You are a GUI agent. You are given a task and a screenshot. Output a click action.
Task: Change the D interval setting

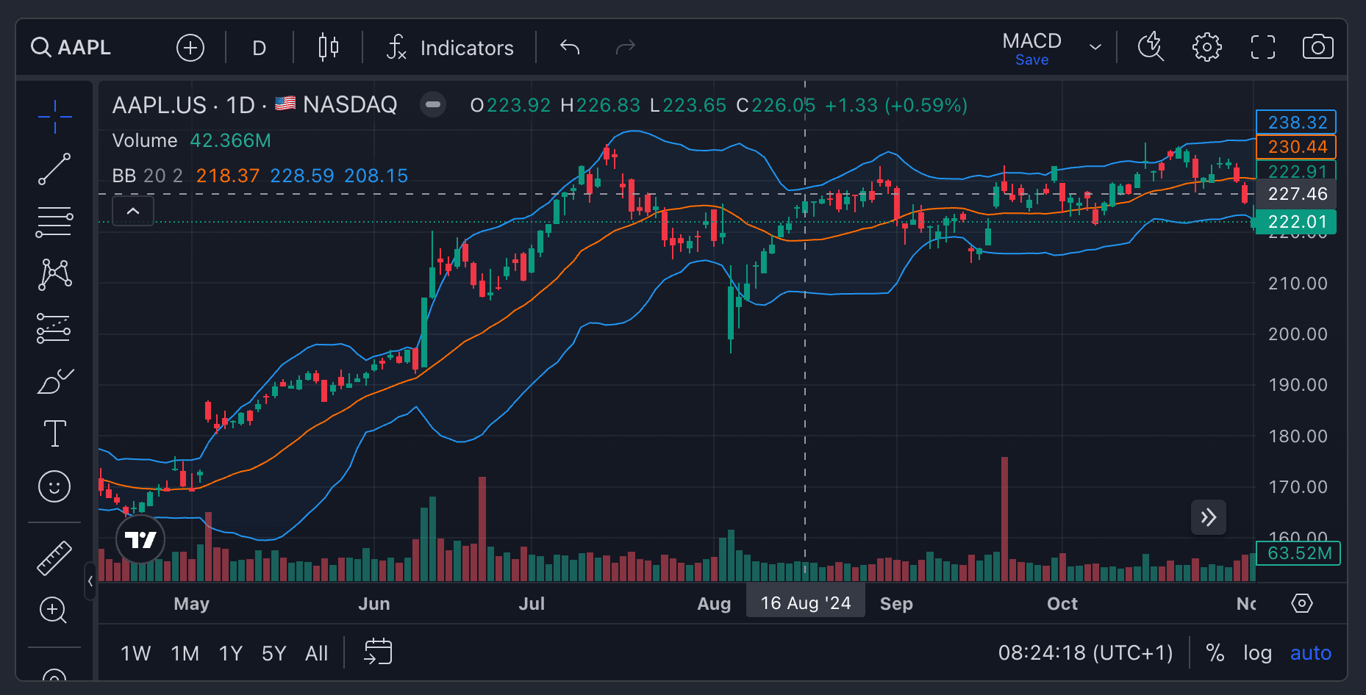pyautogui.click(x=259, y=47)
